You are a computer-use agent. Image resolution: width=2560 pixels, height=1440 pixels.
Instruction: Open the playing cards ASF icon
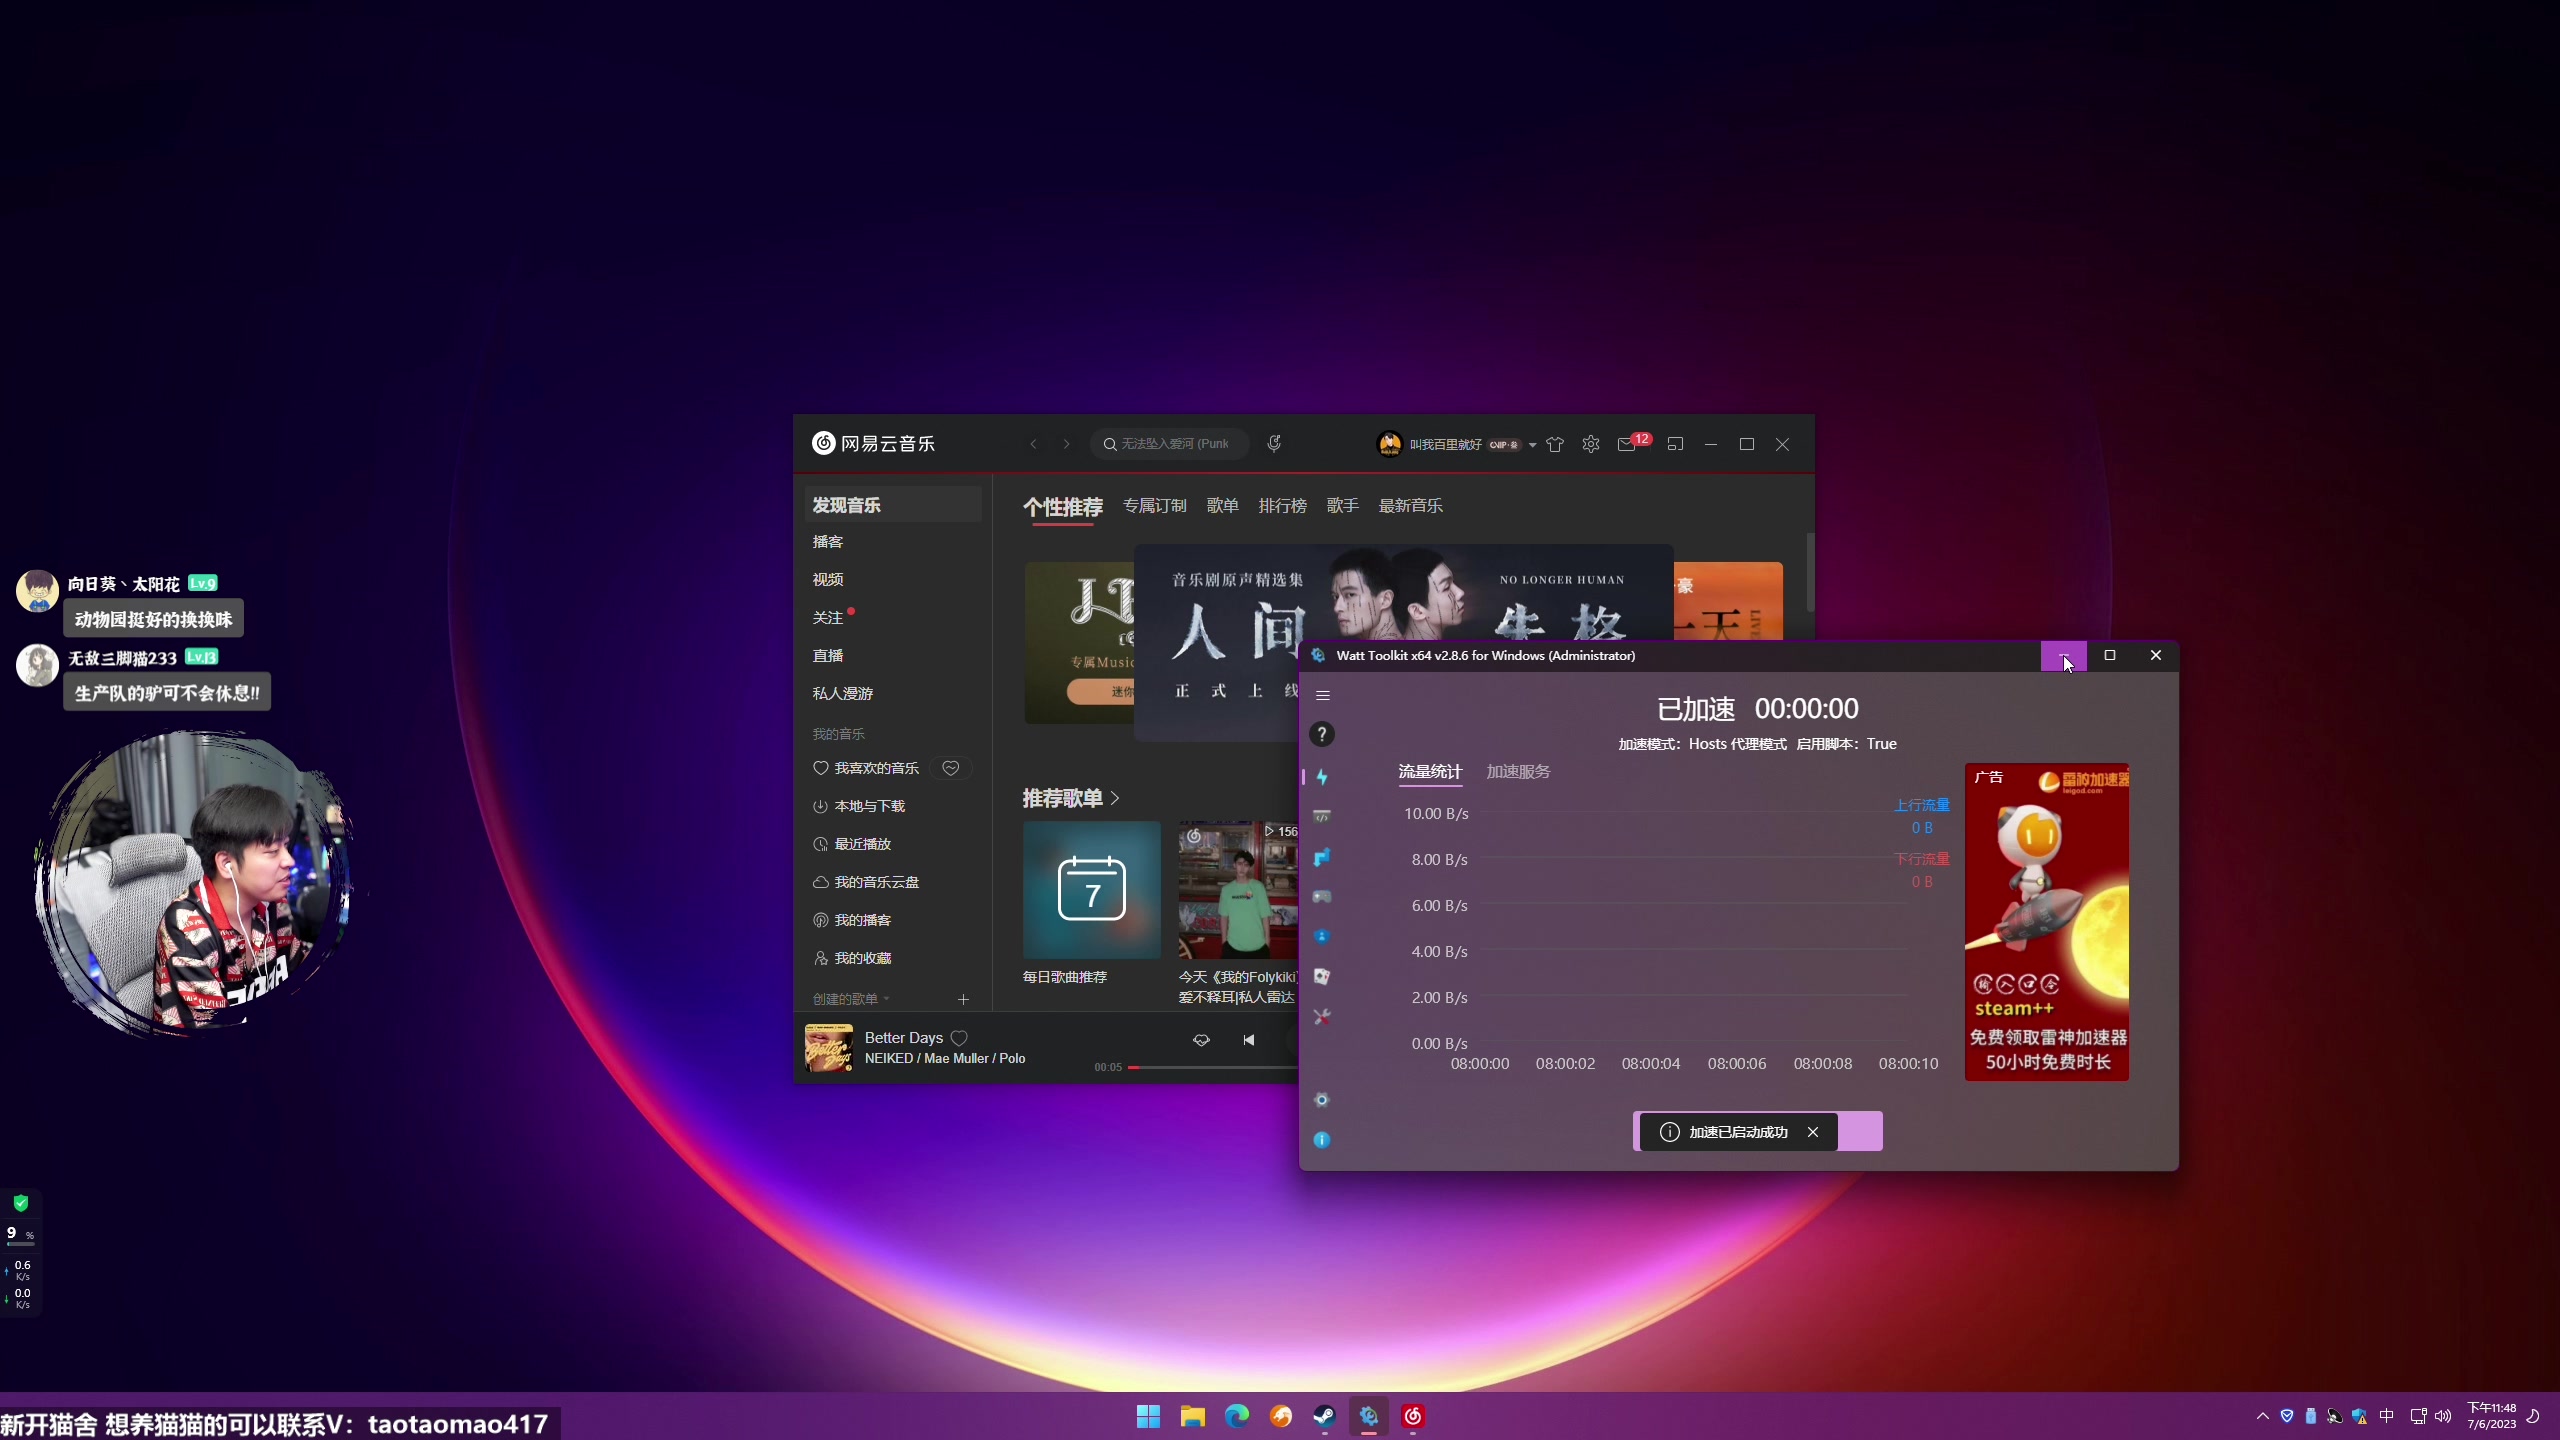[1322, 977]
